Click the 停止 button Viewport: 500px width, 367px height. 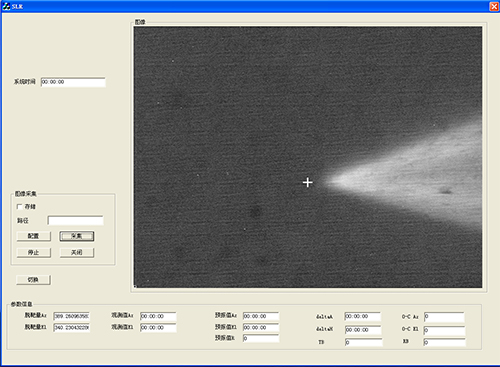click(34, 252)
